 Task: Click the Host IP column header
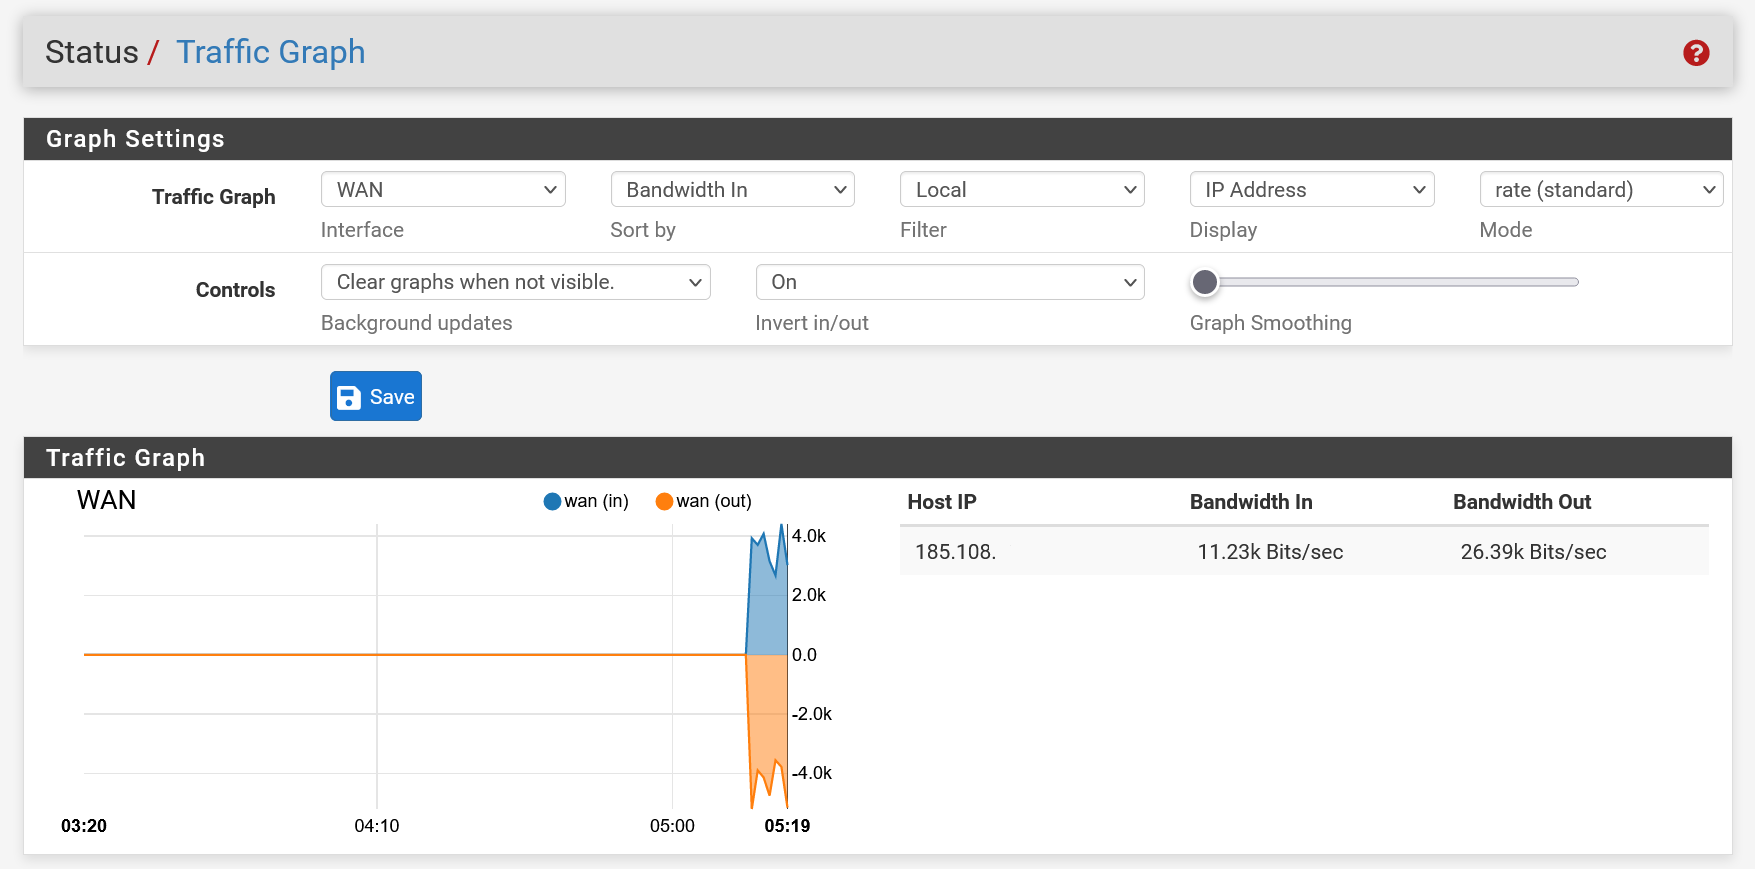[x=942, y=502]
